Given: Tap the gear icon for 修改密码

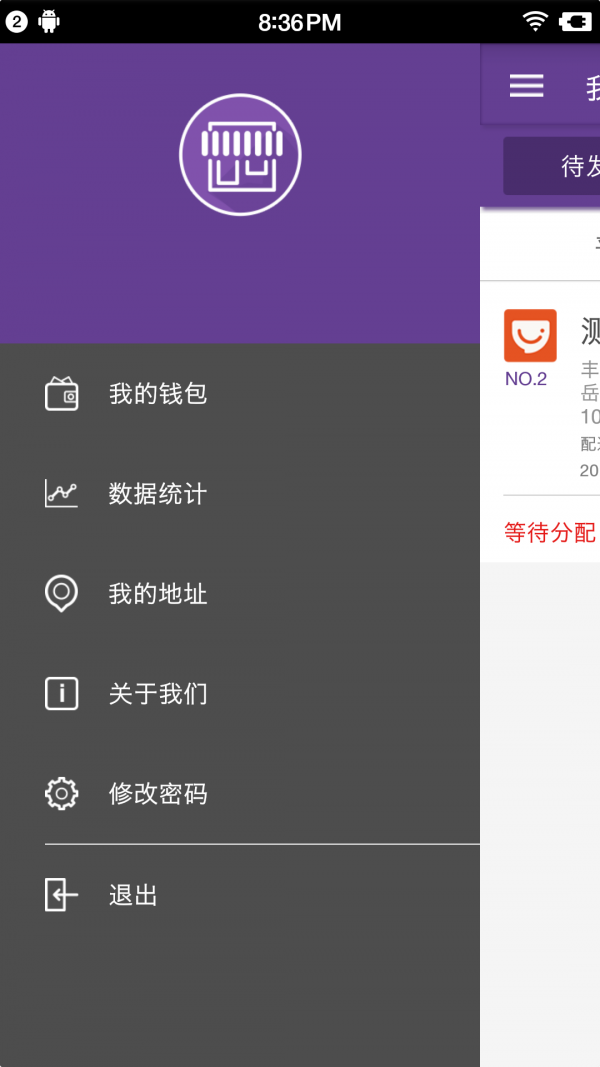Looking at the screenshot, I should pyautogui.click(x=61, y=794).
